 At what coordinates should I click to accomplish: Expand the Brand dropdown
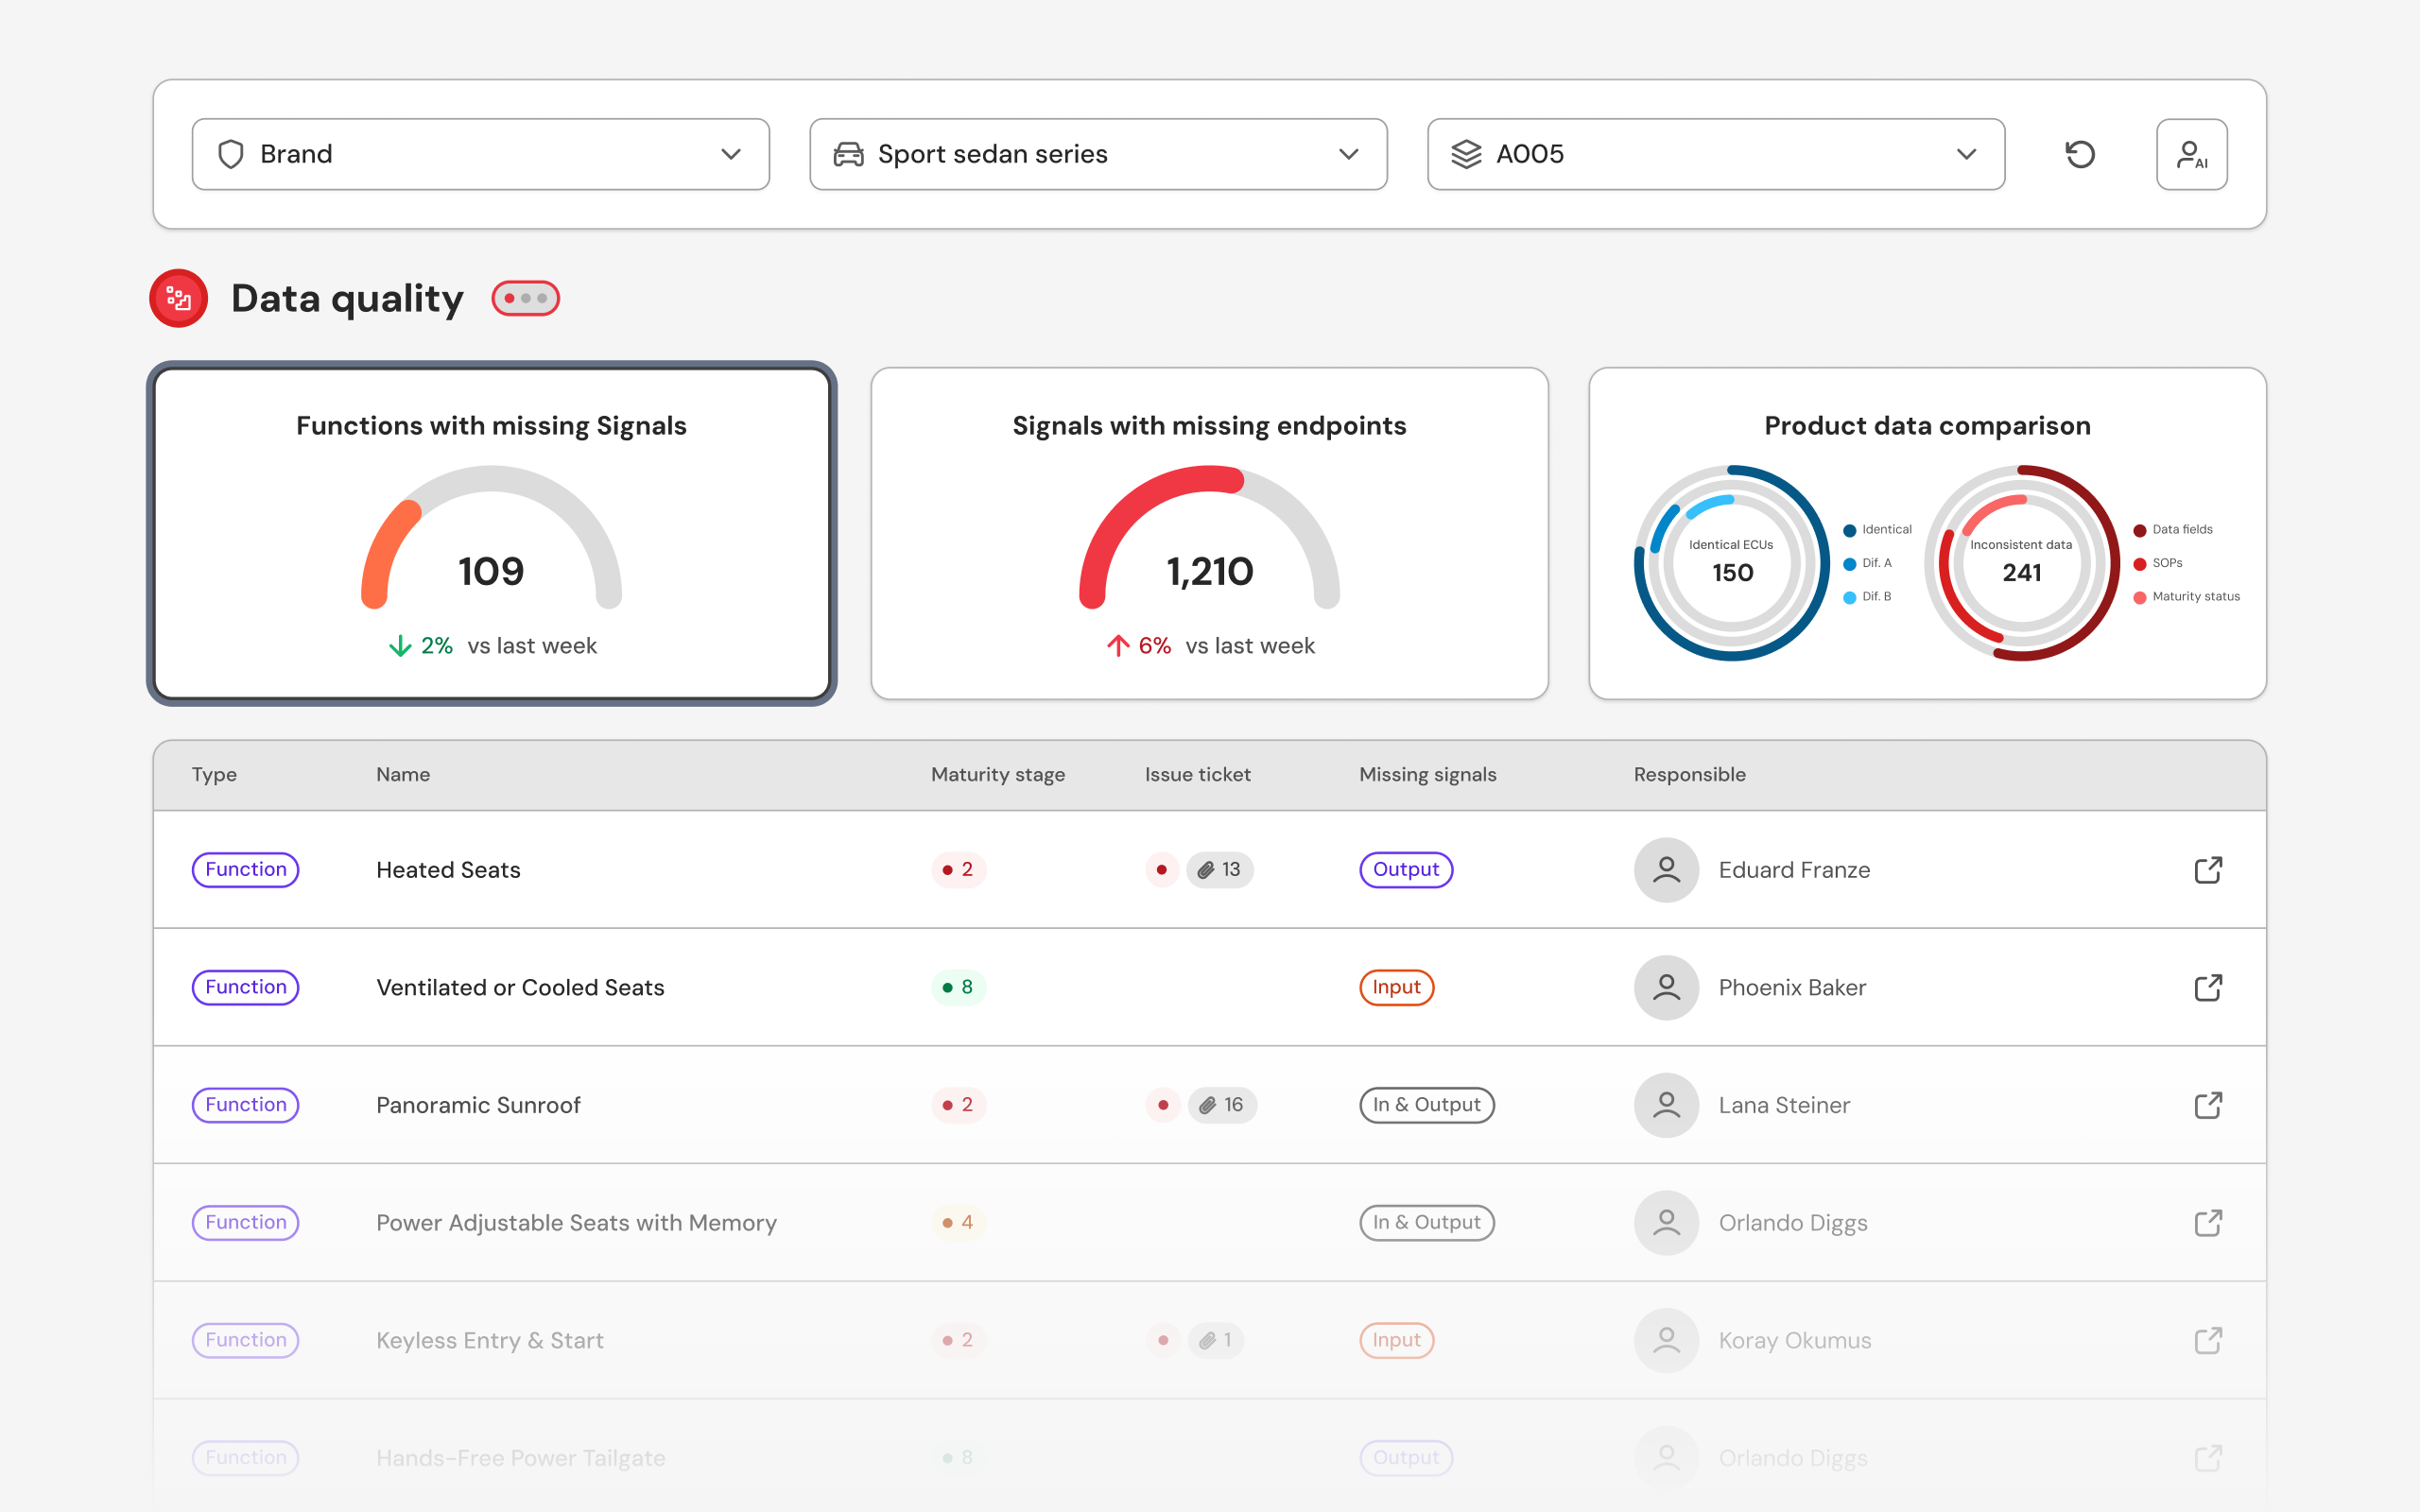pyautogui.click(x=480, y=154)
